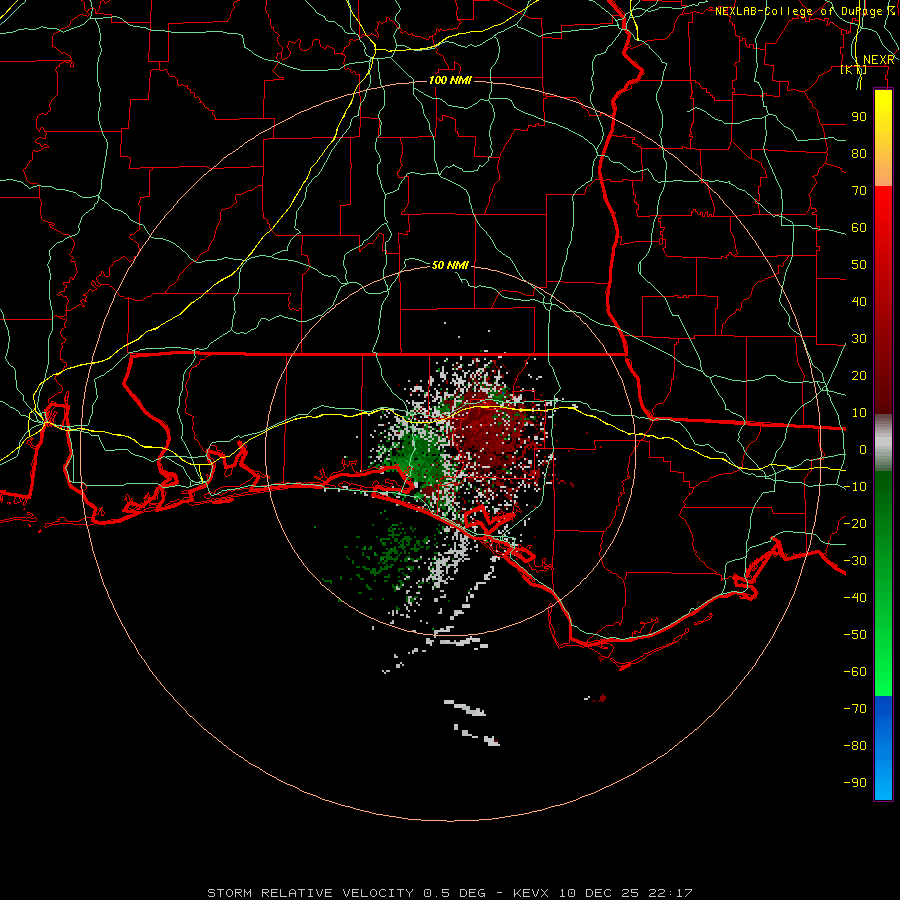Select the 0 value on velocity scale
The image size is (900, 900).
[863, 449]
